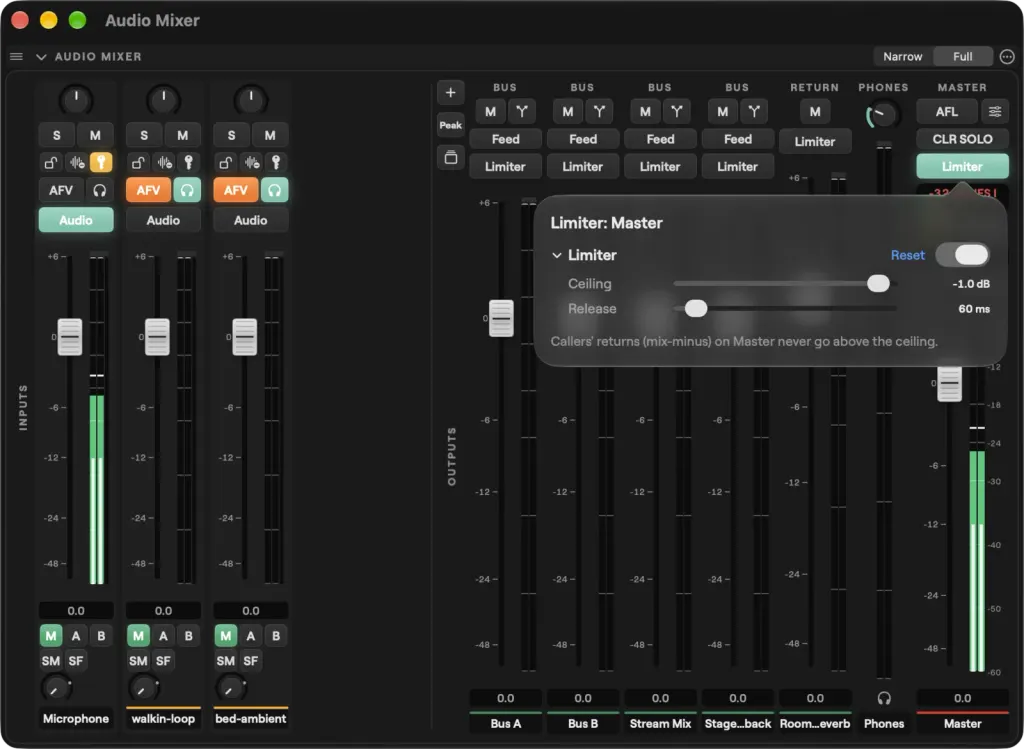Click the Peak meter mode button
The image size is (1024, 749).
(451, 125)
